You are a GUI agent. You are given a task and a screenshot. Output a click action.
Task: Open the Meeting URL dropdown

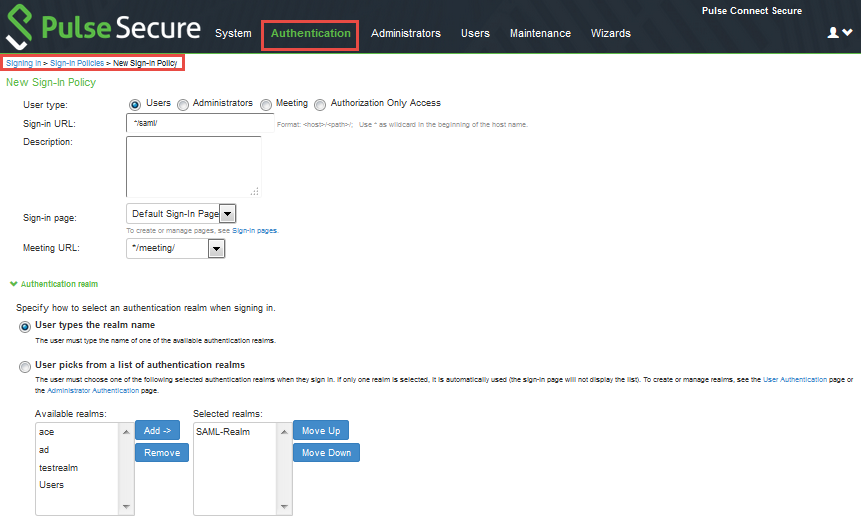pyautogui.click(x=176, y=248)
